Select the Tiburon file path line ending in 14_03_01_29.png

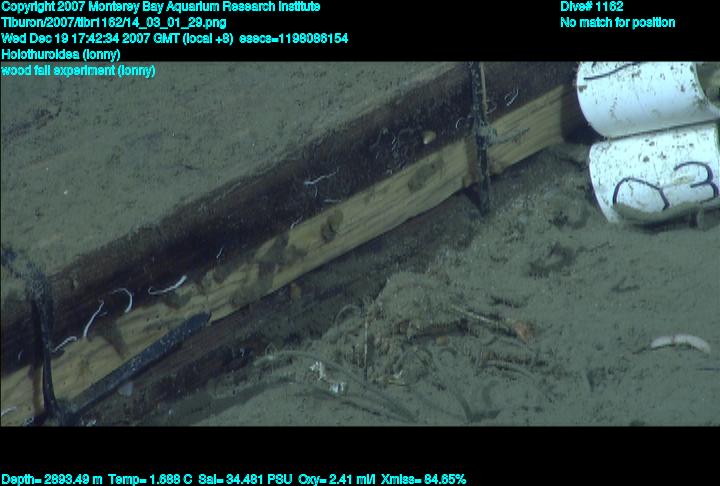114,23
